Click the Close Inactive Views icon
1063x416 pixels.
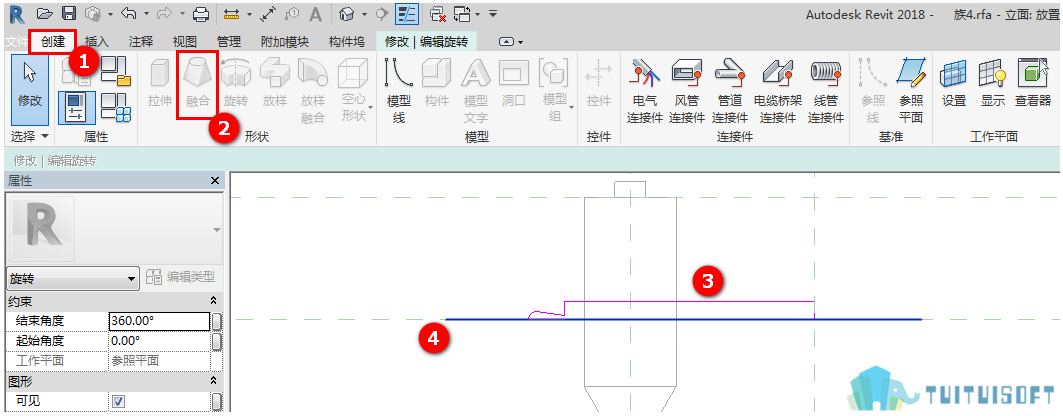(439, 14)
